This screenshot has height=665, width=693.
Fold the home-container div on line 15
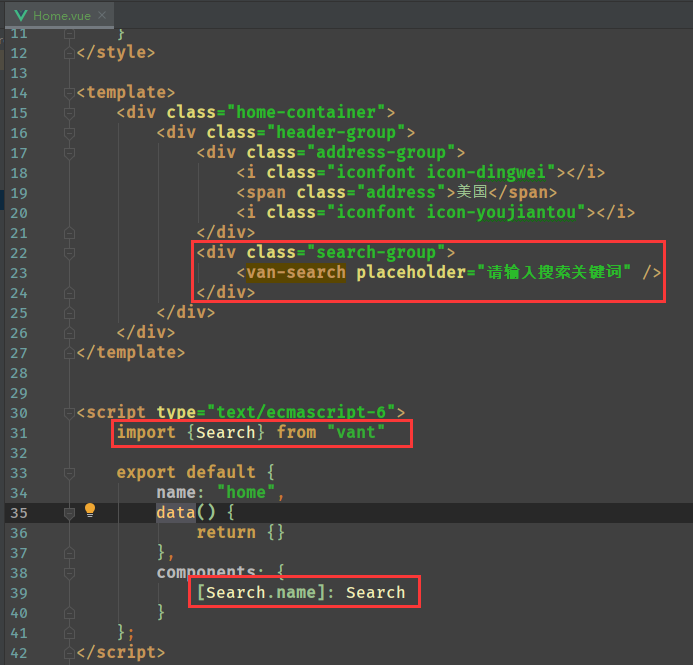[69, 113]
